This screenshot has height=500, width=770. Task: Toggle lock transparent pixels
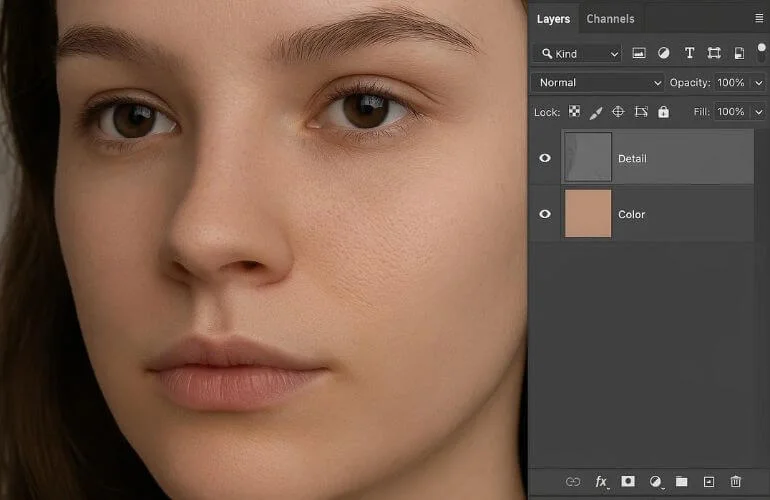point(574,112)
